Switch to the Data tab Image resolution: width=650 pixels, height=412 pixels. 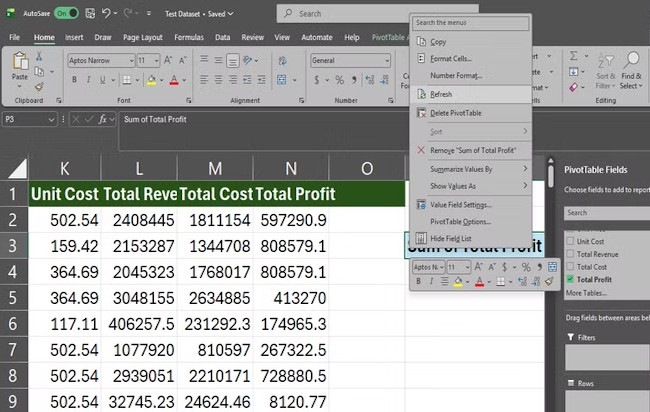(222, 37)
